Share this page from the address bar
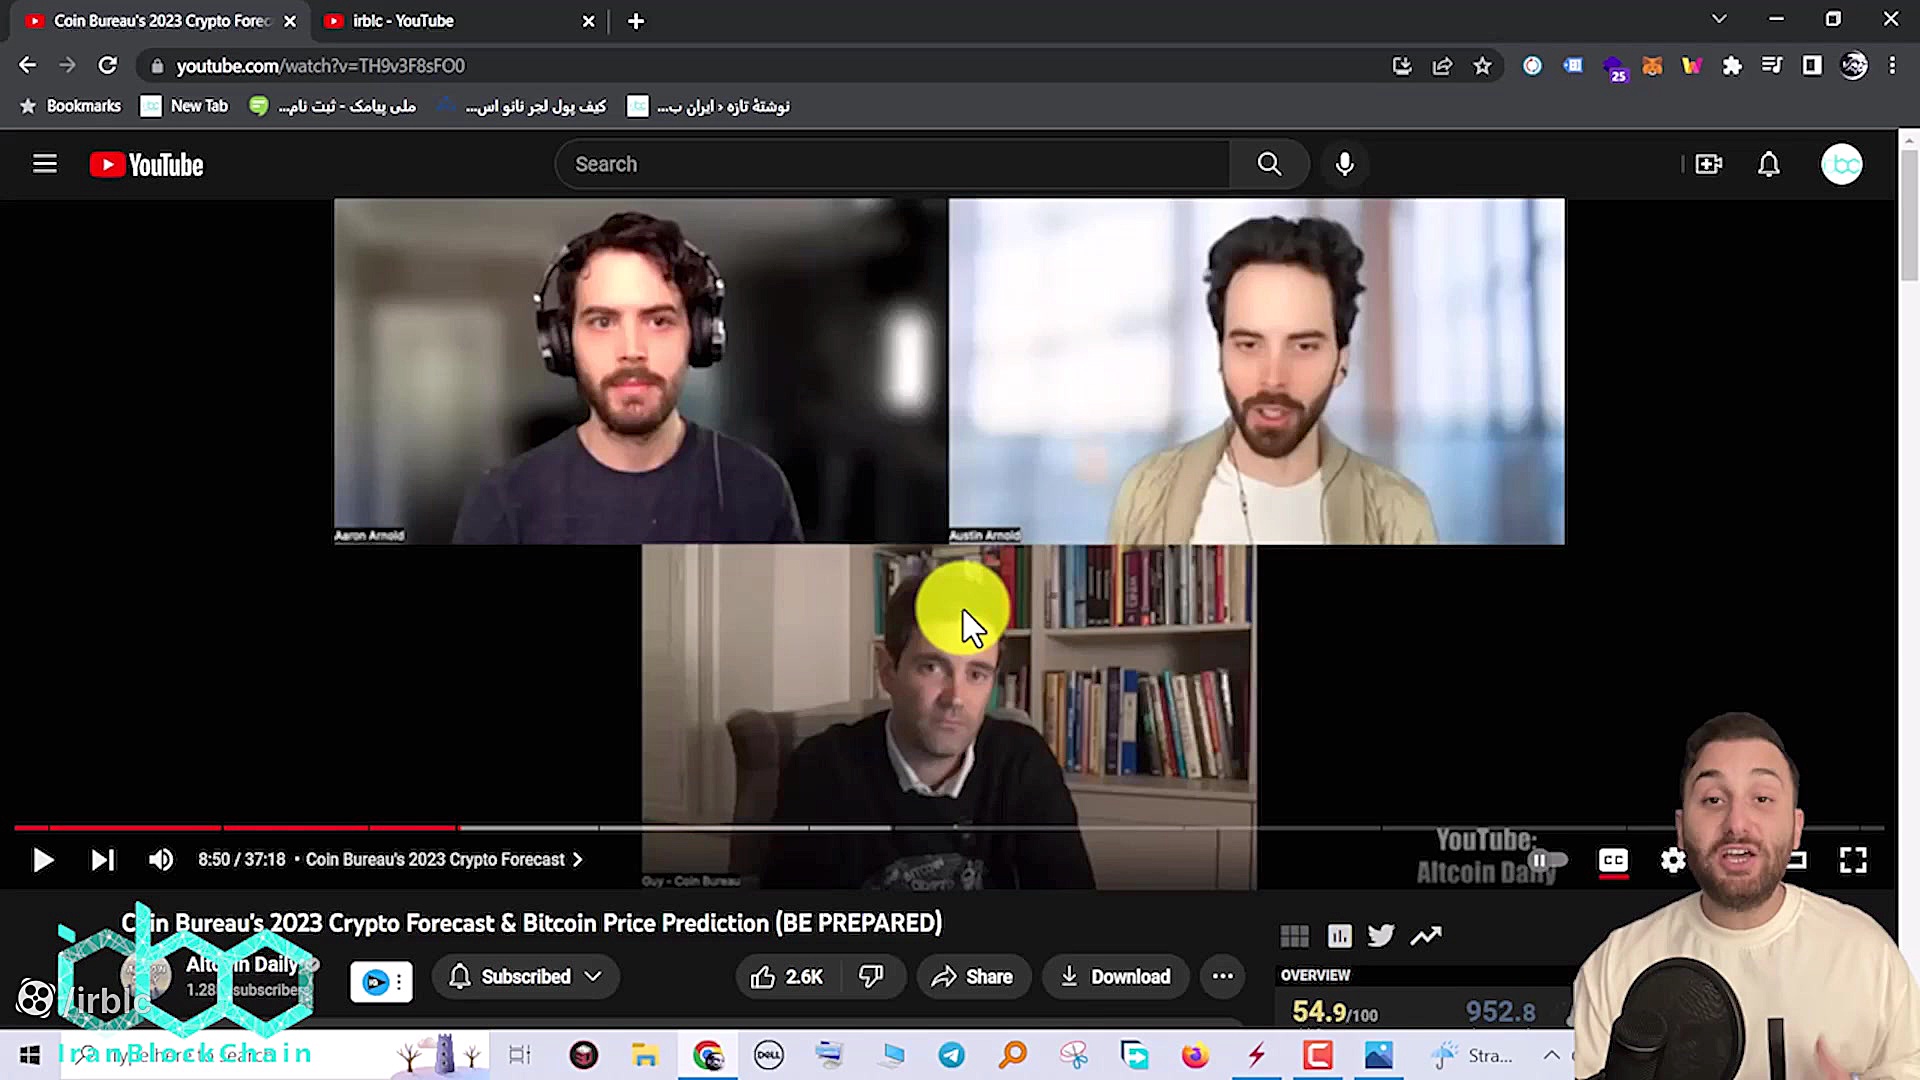This screenshot has width=1920, height=1080. [x=1442, y=66]
